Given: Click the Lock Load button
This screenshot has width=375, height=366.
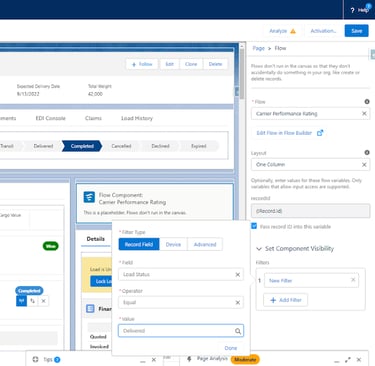Looking at the screenshot, I should pyautogui.click(x=101, y=281).
